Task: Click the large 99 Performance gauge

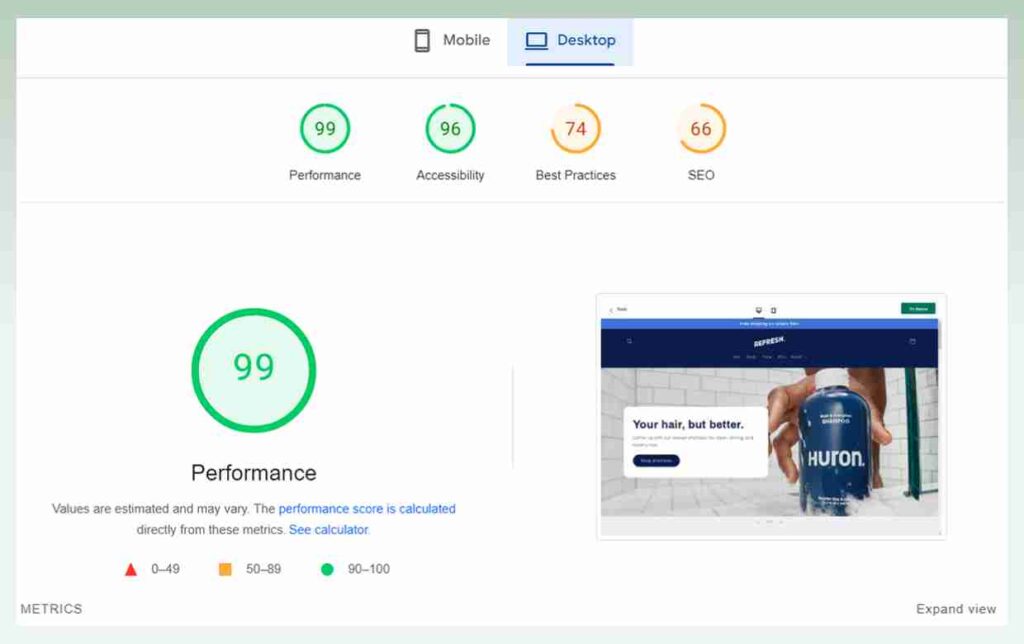Action: pyautogui.click(x=253, y=369)
